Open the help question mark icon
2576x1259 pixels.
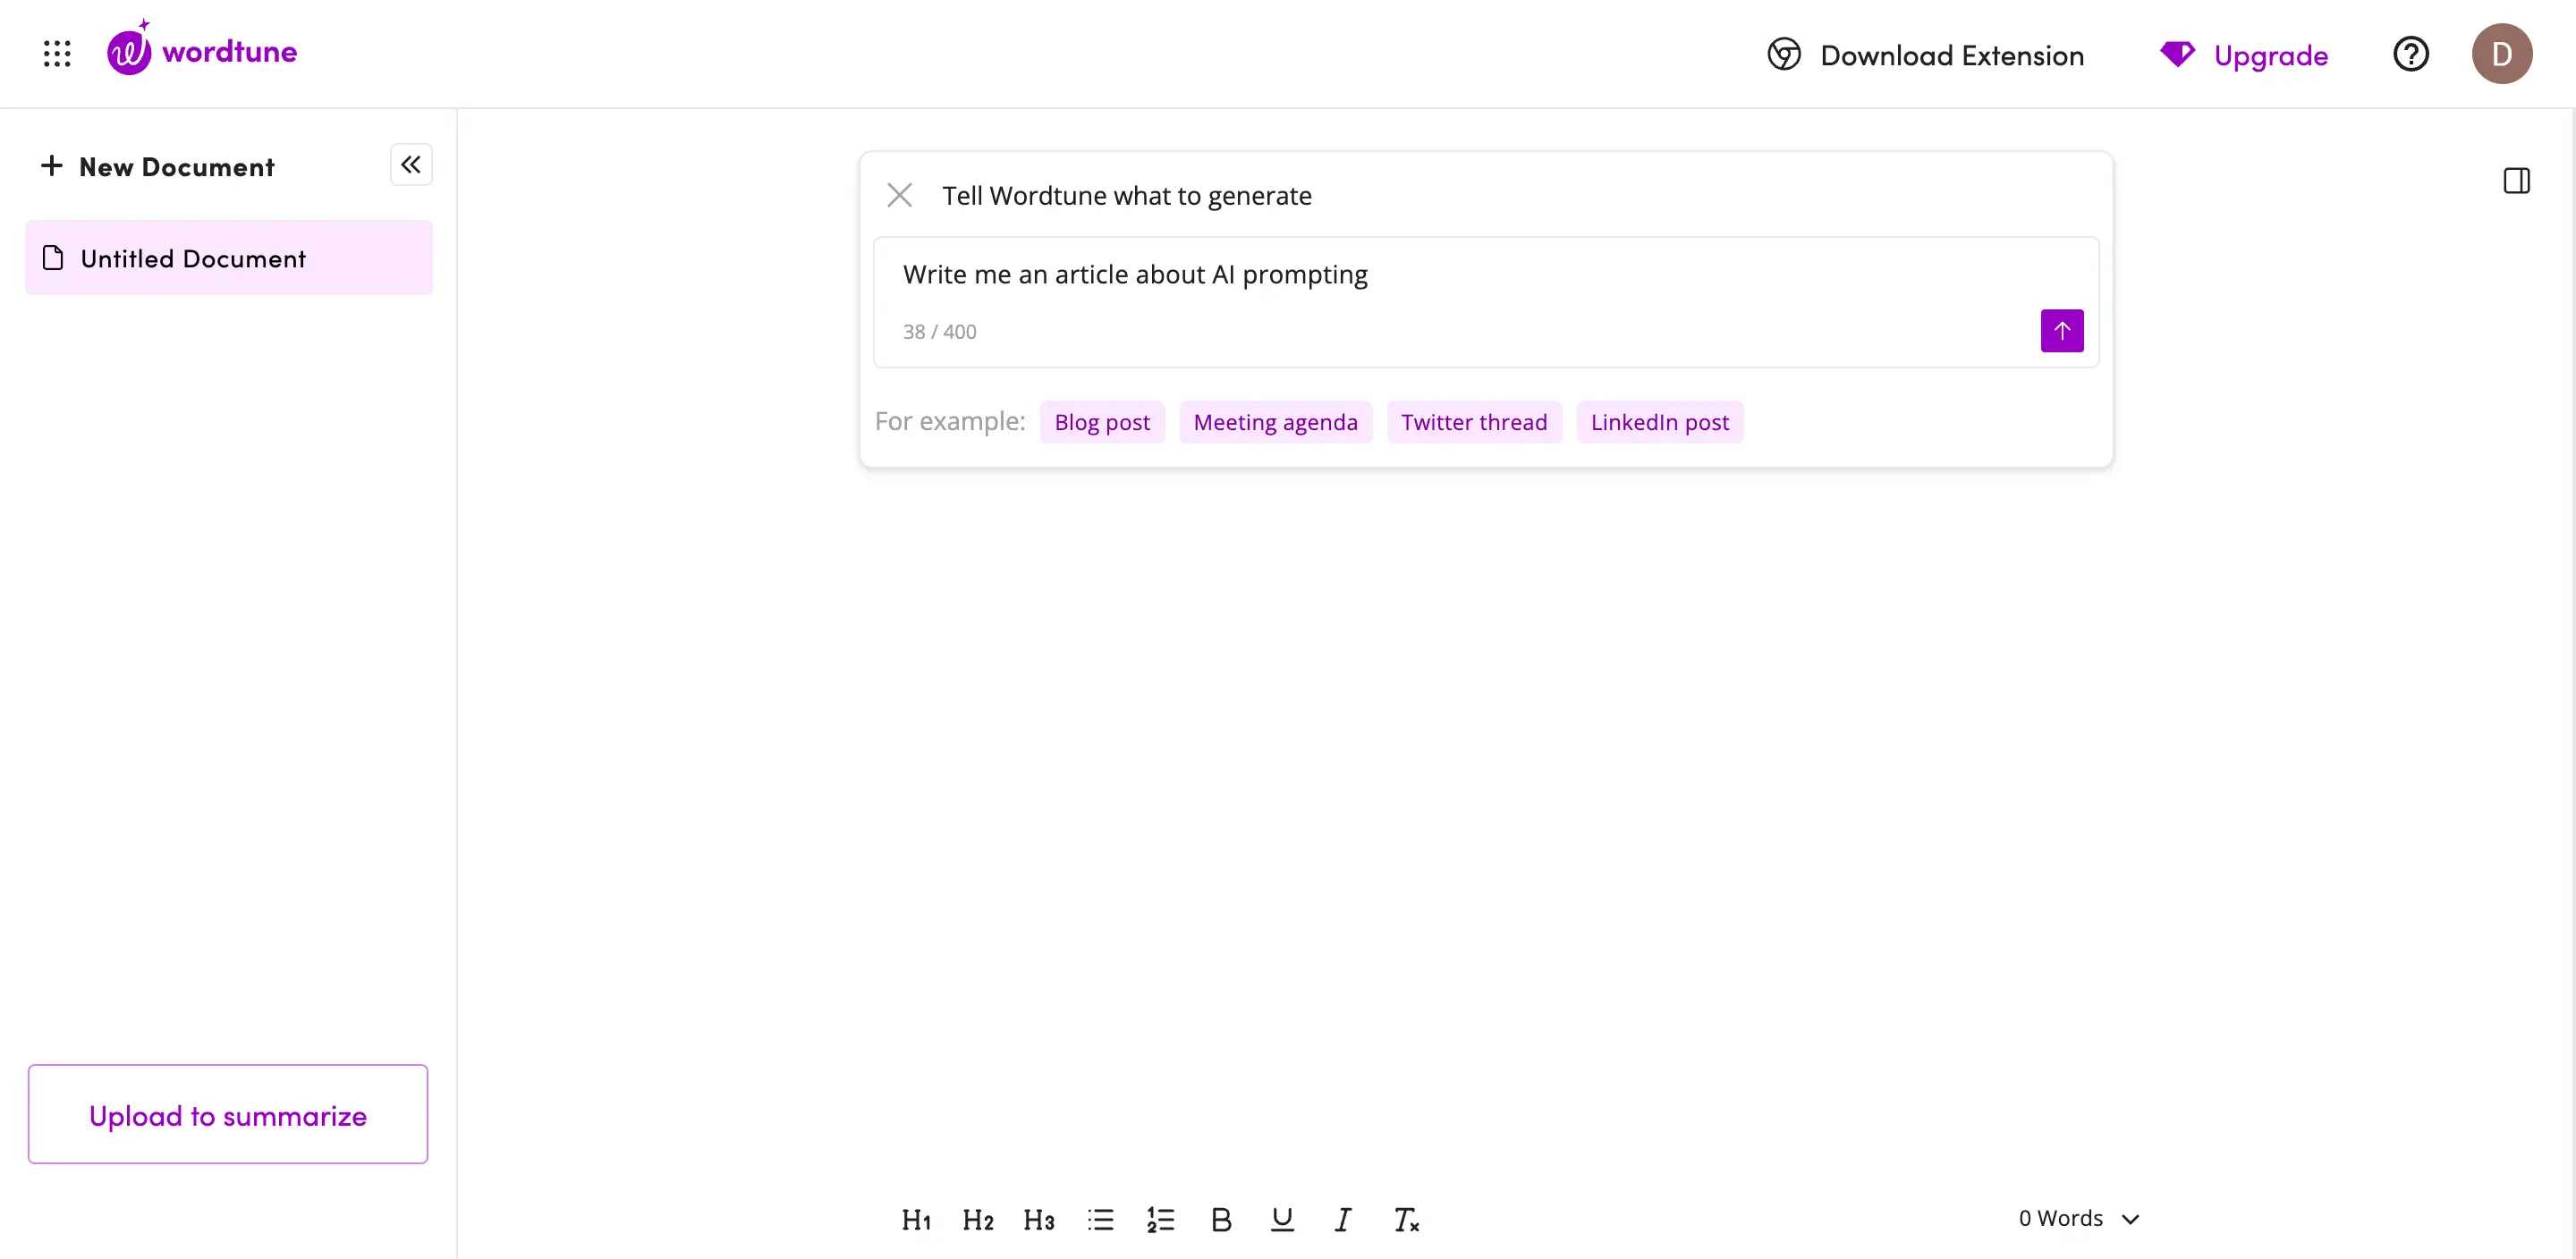click(2410, 54)
